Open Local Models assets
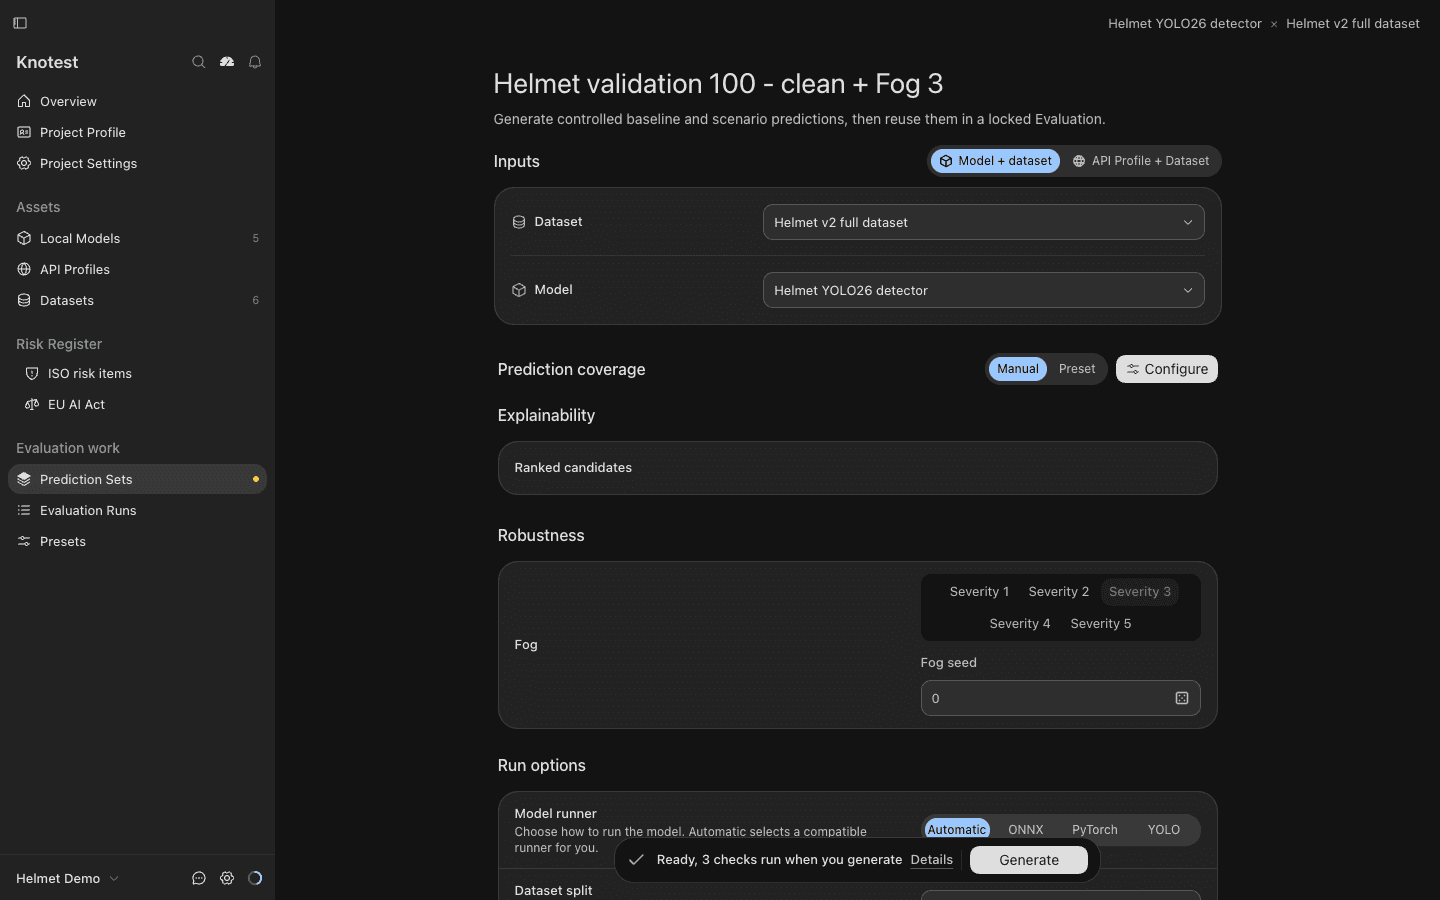This screenshot has height=900, width=1440. (137, 238)
